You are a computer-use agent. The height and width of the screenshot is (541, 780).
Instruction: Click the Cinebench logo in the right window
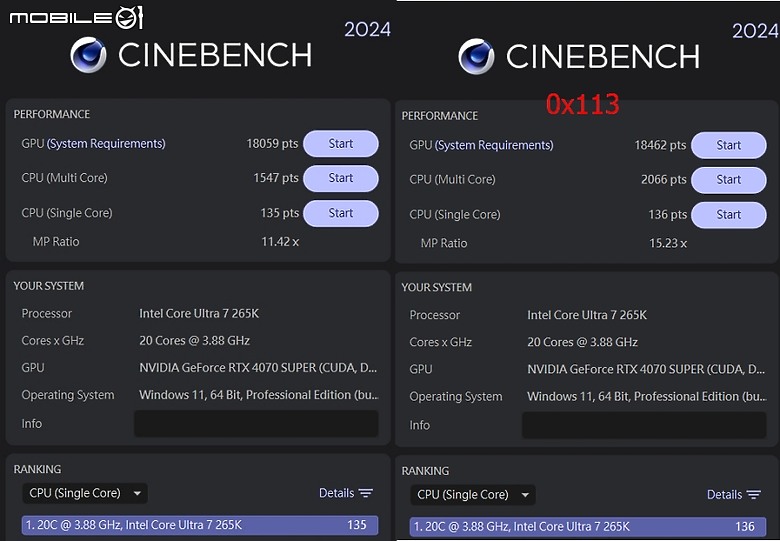(x=476, y=56)
